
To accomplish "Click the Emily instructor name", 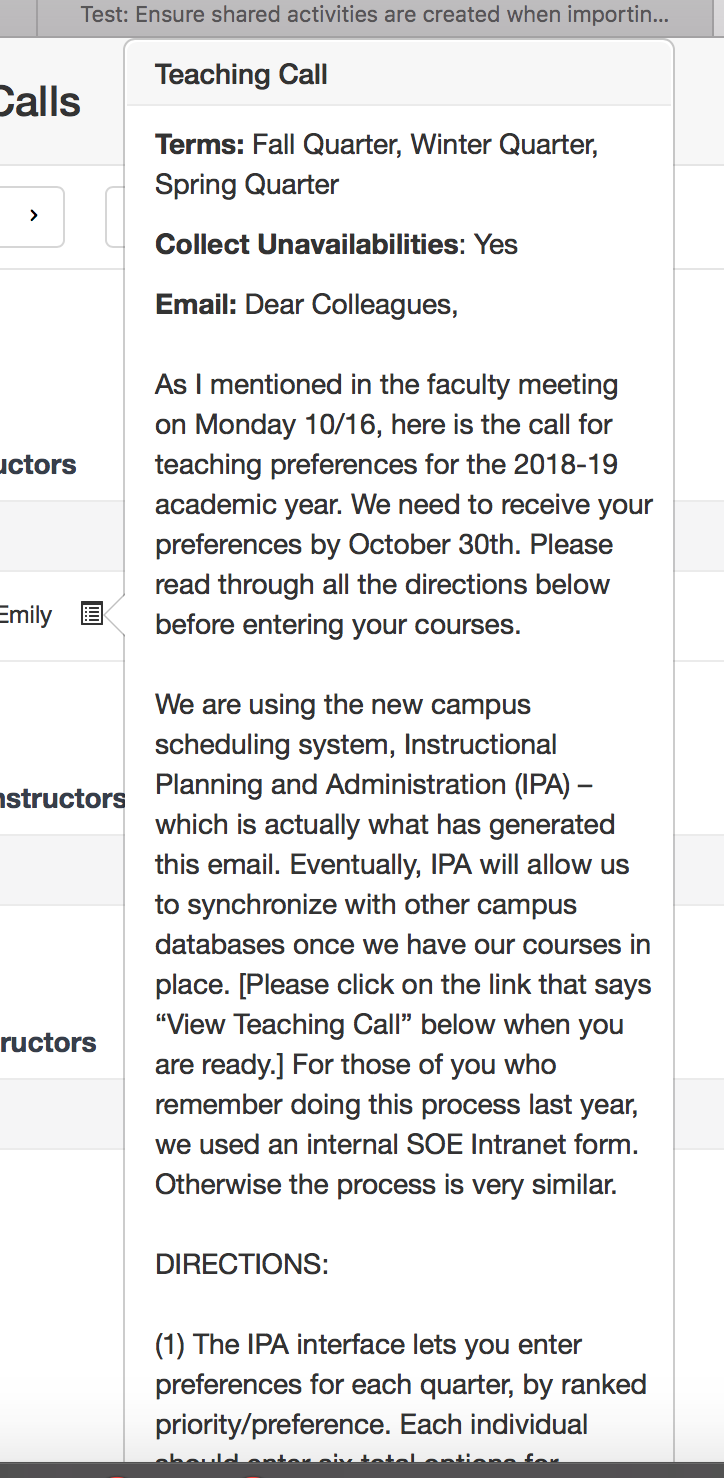I will tap(26, 615).
